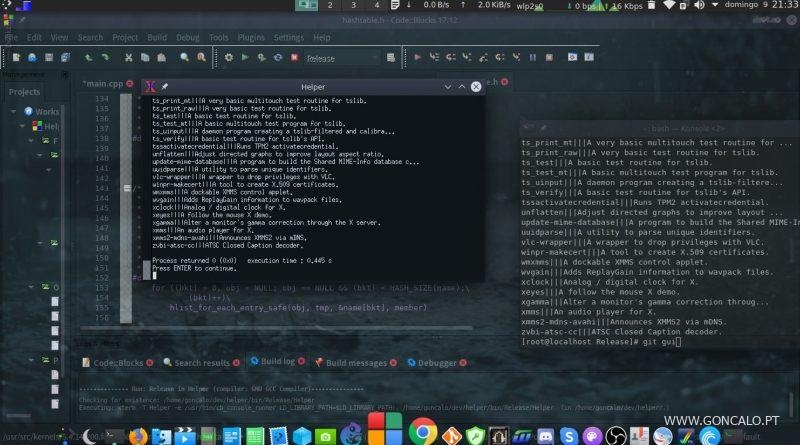Click the Helper window down-chevron button

pyautogui.click(x=447, y=87)
